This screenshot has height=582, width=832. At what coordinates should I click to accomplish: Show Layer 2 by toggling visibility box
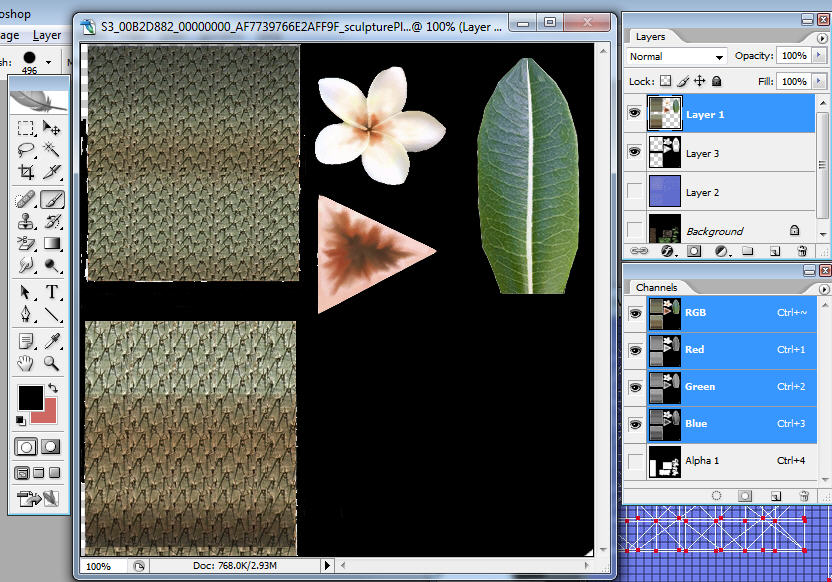[634, 191]
